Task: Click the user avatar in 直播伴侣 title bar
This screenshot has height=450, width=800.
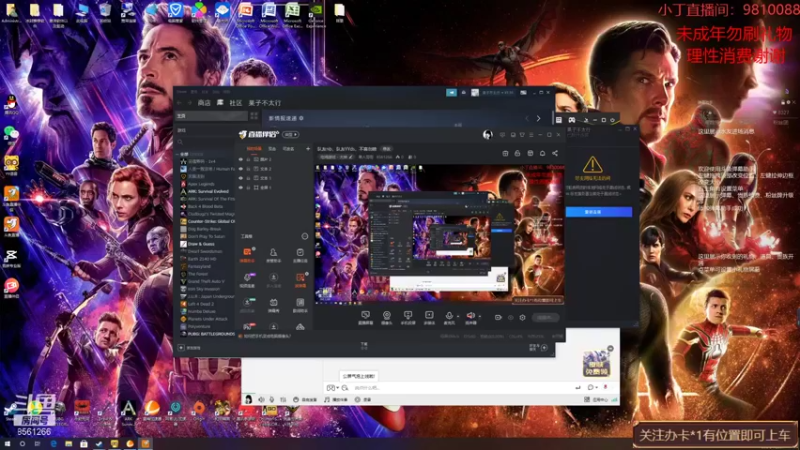Action: (487, 135)
